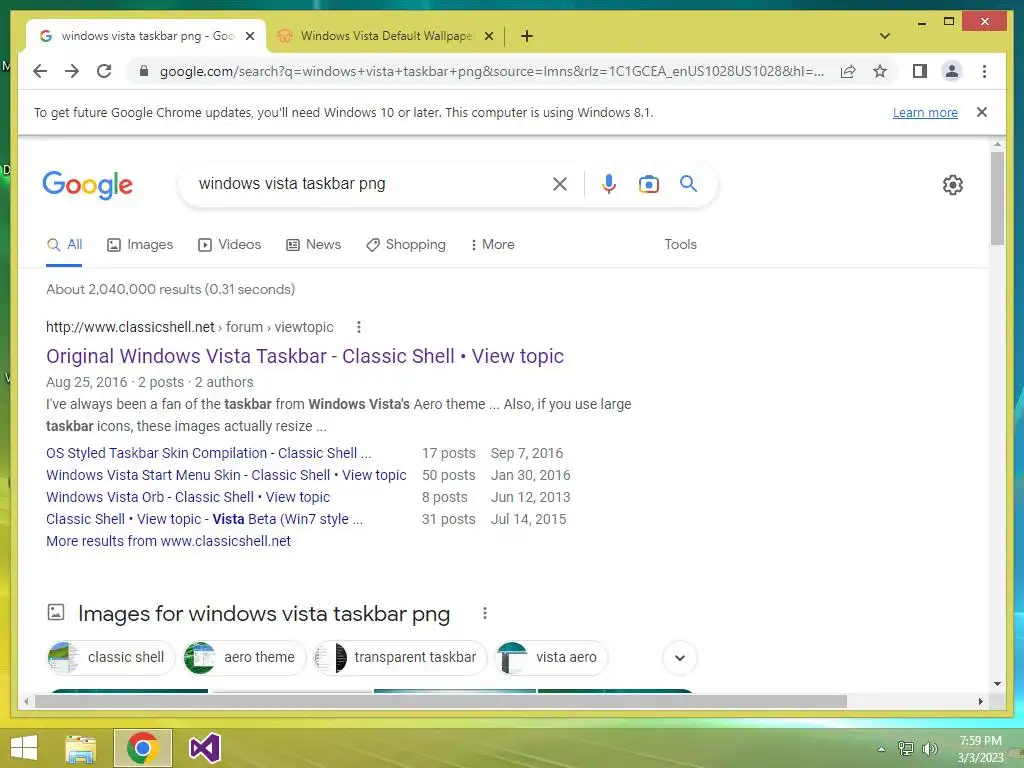This screenshot has height=768, width=1024.
Task: Open a new browser tab
Action: click(x=526, y=36)
